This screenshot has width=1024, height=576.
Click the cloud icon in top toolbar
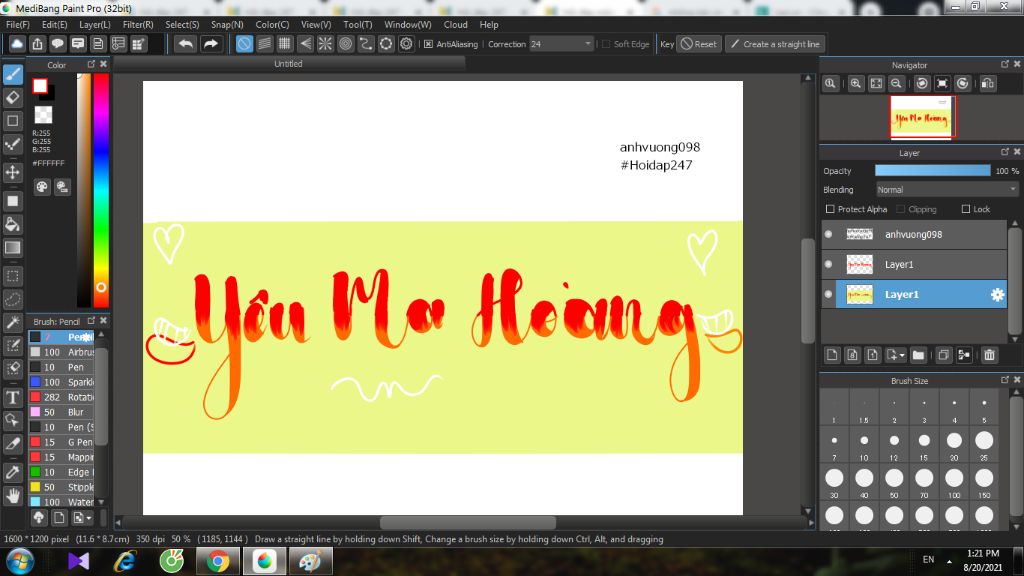click(x=17, y=44)
